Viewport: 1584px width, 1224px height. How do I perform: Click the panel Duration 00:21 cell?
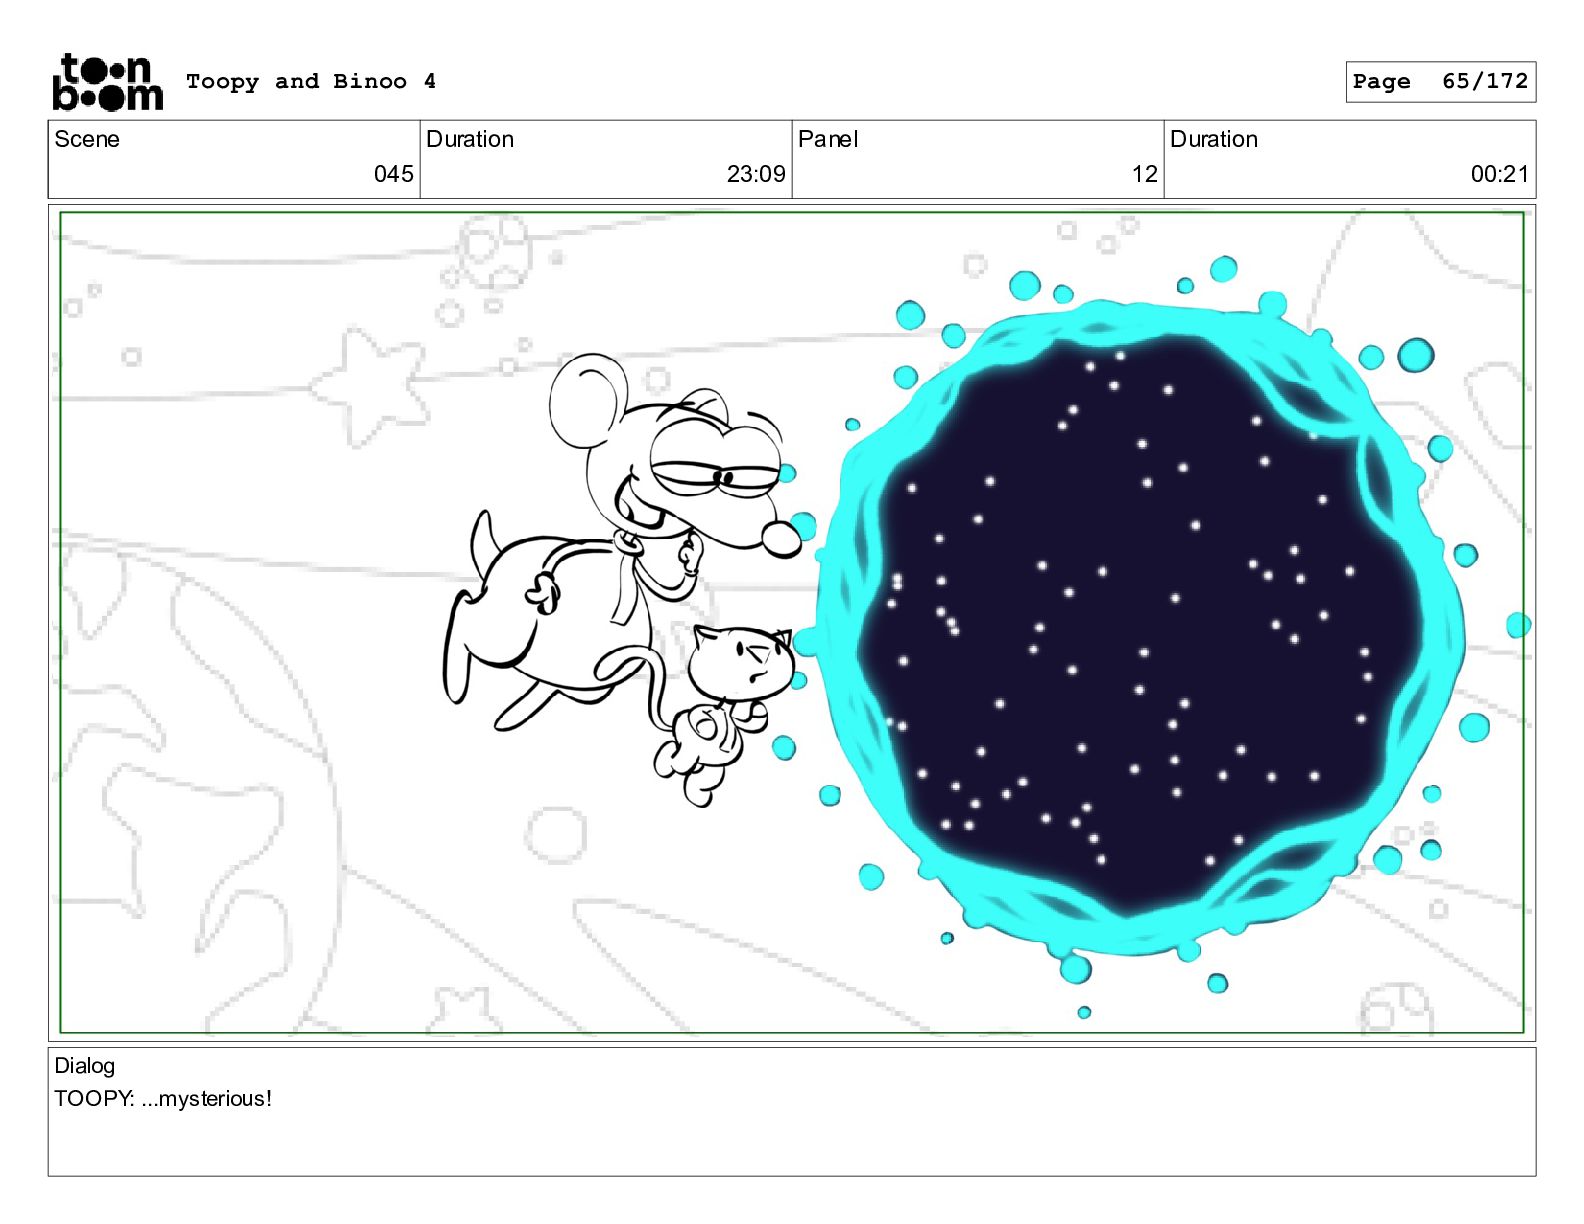click(1350, 160)
